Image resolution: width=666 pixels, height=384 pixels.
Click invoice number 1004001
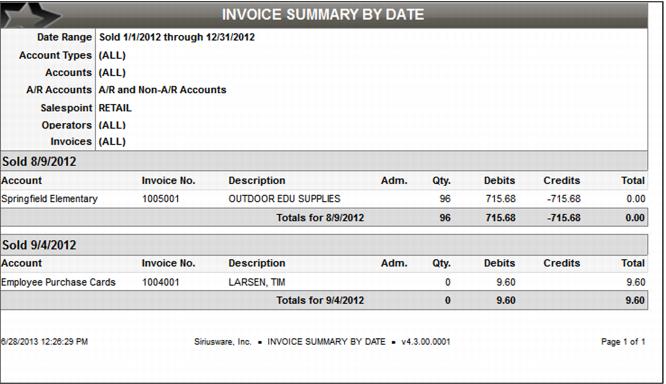point(161,282)
